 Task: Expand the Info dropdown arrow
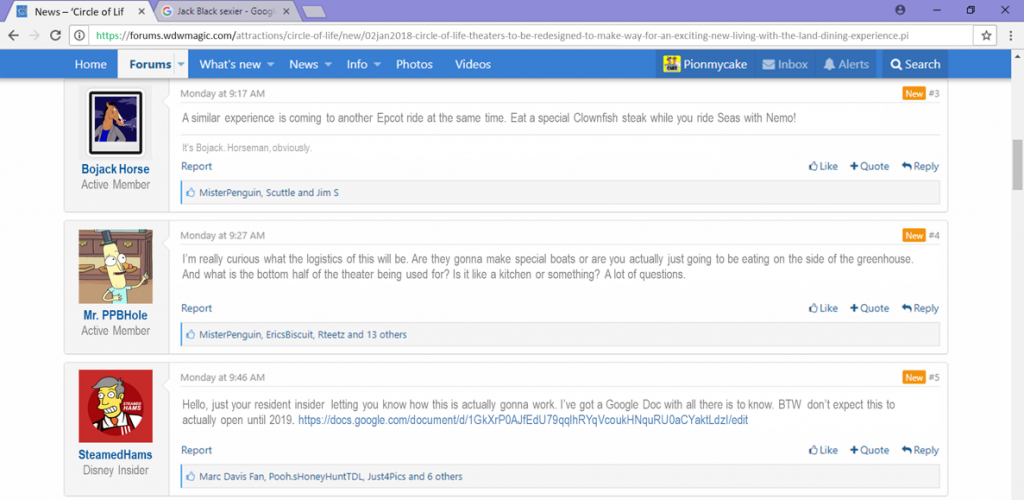[378, 65]
